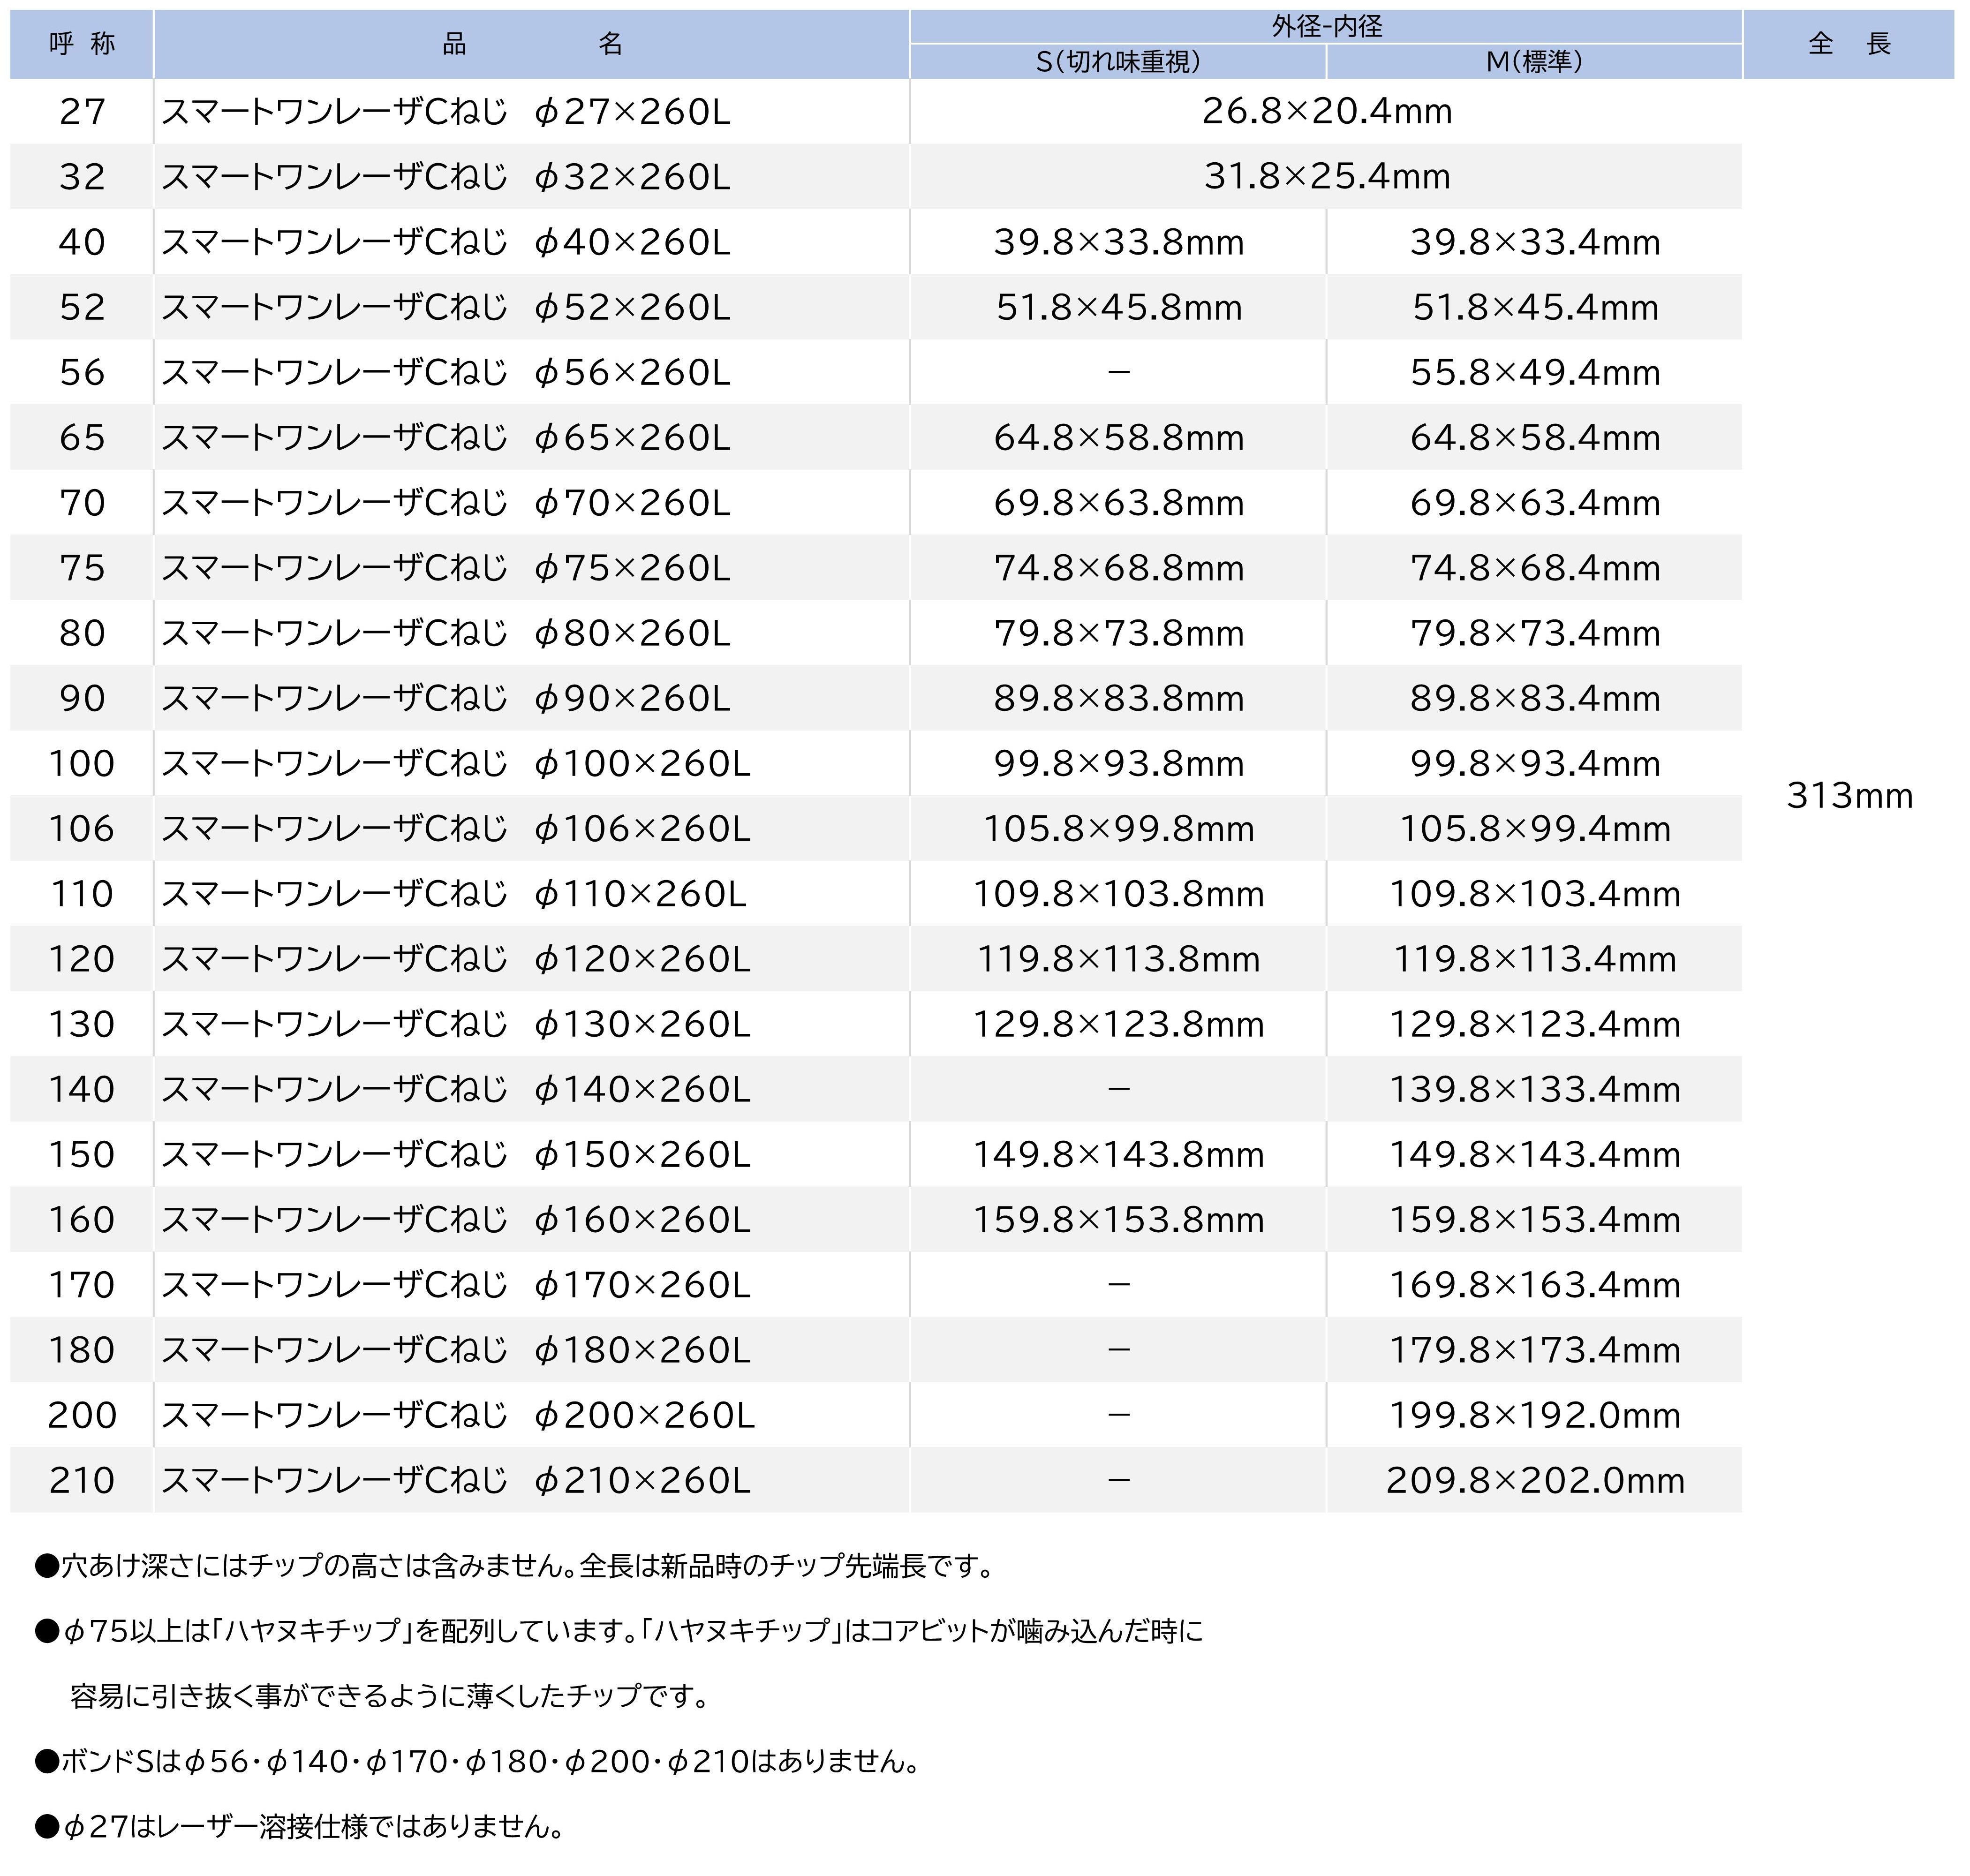This screenshot has width=1970, height=1876.
Task: Select S dimension 64.8×58.8mm
Action: point(1118,437)
